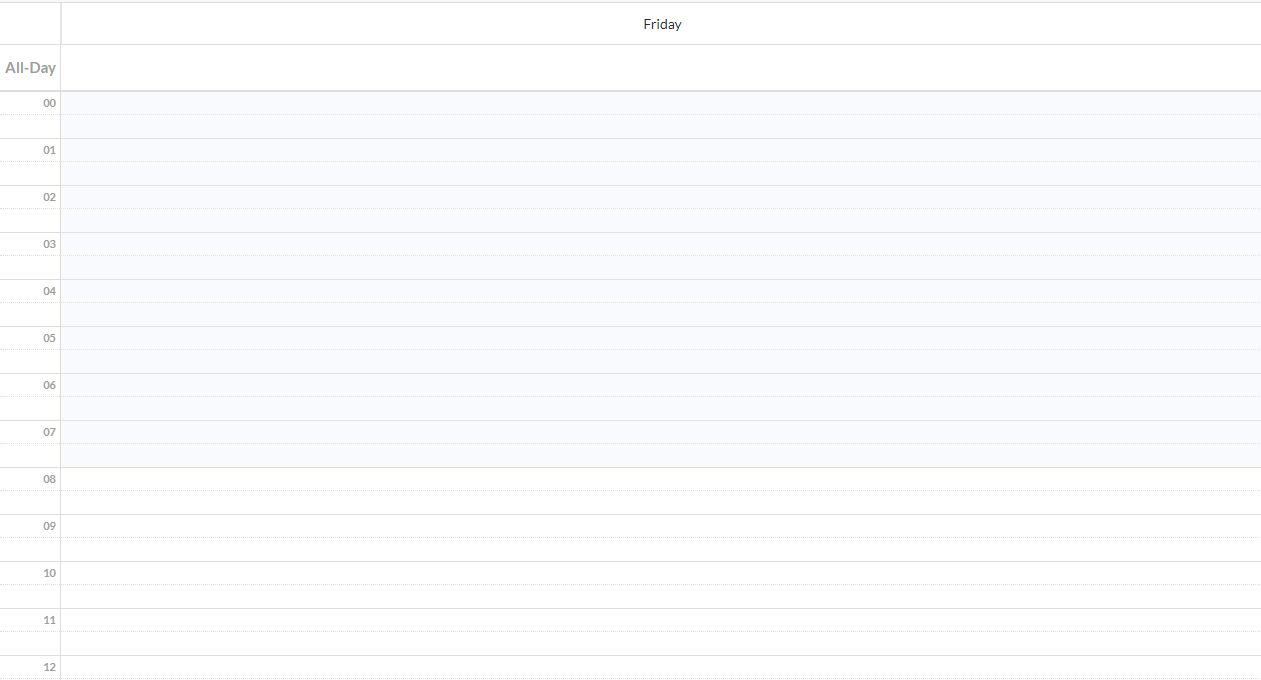Select the 10:00 time slot
Image resolution: width=1261 pixels, height=680 pixels.
[x=661, y=573]
